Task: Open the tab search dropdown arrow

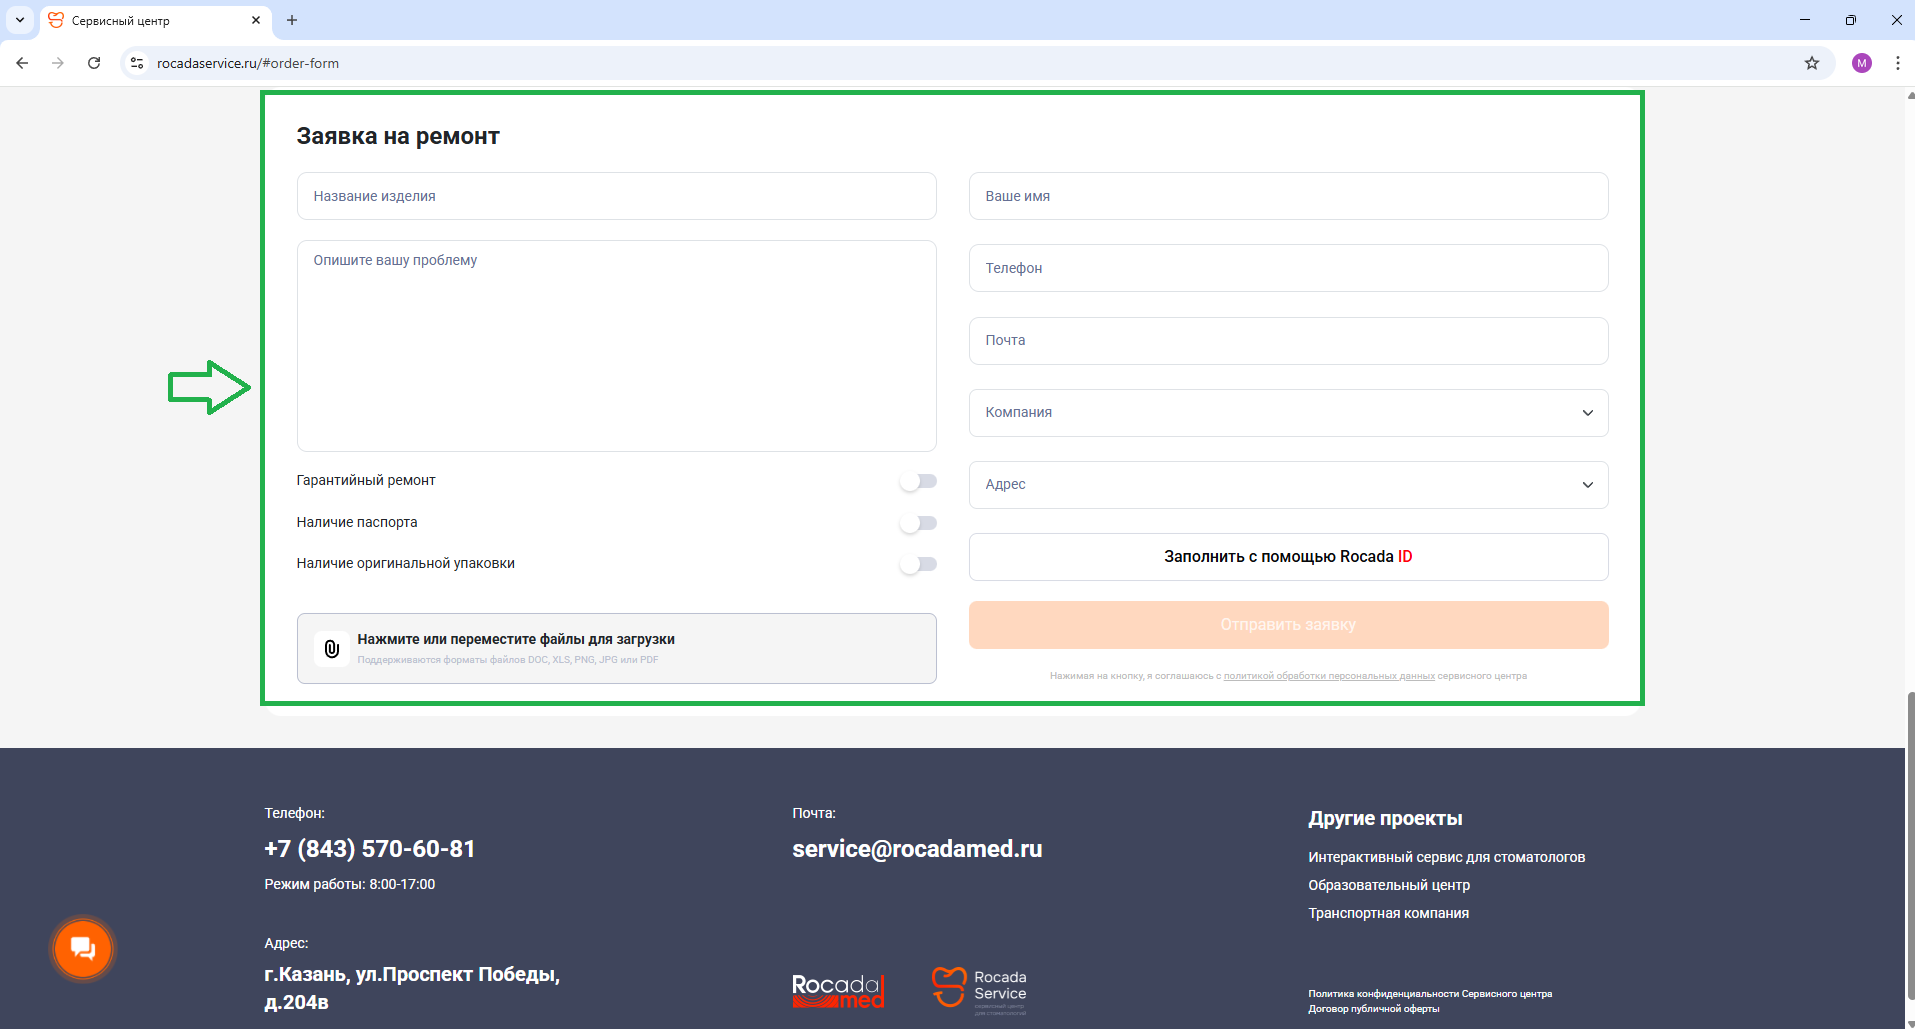Action: point(20,20)
